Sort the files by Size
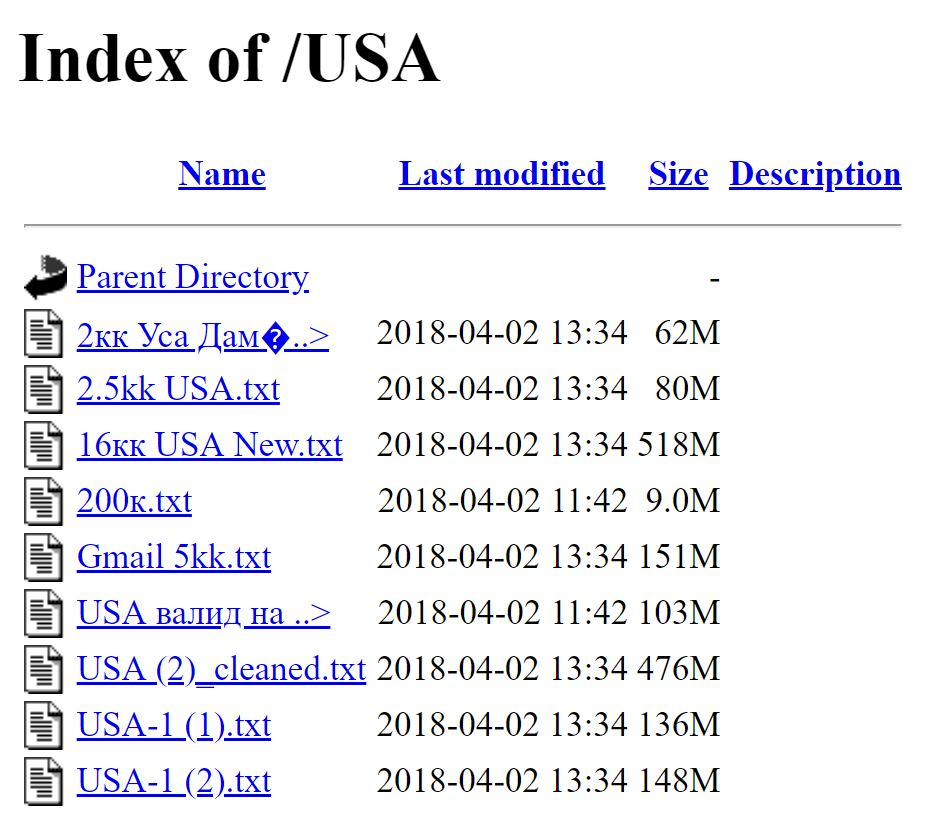 click(x=677, y=174)
